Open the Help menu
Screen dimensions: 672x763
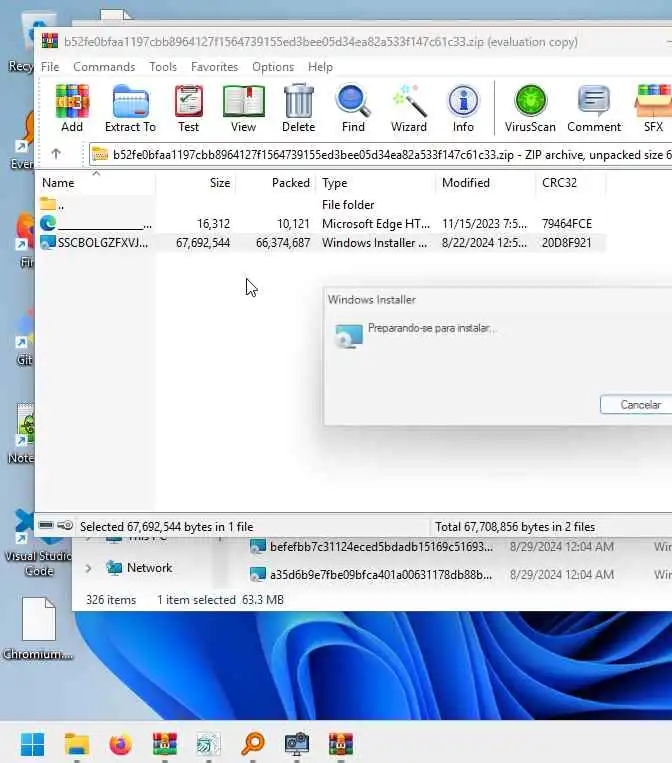(320, 67)
